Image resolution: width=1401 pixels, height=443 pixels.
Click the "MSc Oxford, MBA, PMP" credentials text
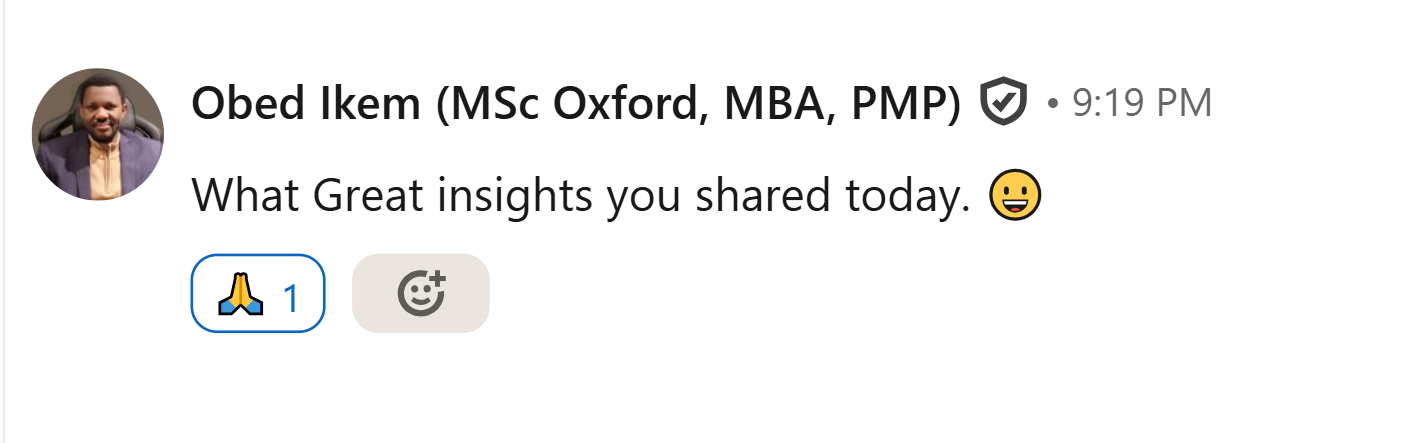click(x=699, y=103)
